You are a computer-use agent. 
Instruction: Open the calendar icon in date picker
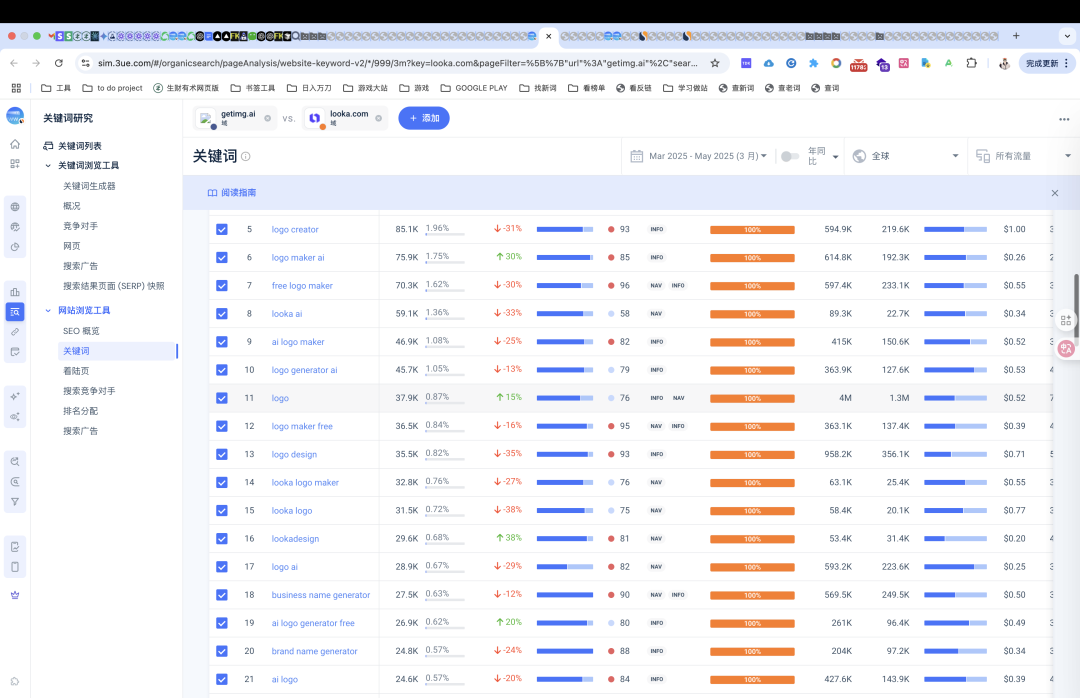click(x=636, y=156)
